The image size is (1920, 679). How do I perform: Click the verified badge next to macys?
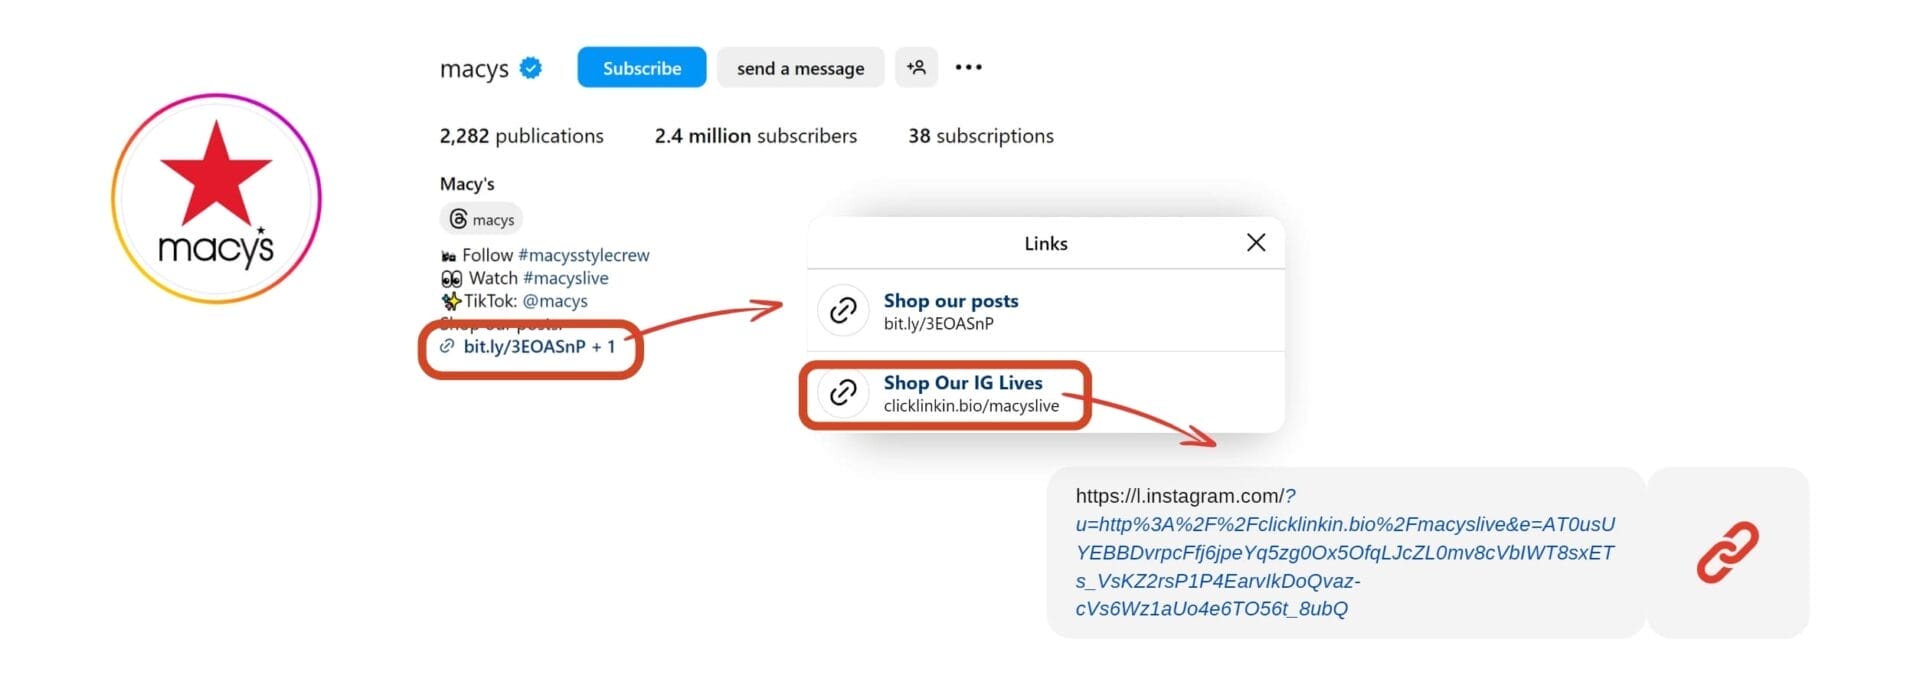tap(531, 68)
